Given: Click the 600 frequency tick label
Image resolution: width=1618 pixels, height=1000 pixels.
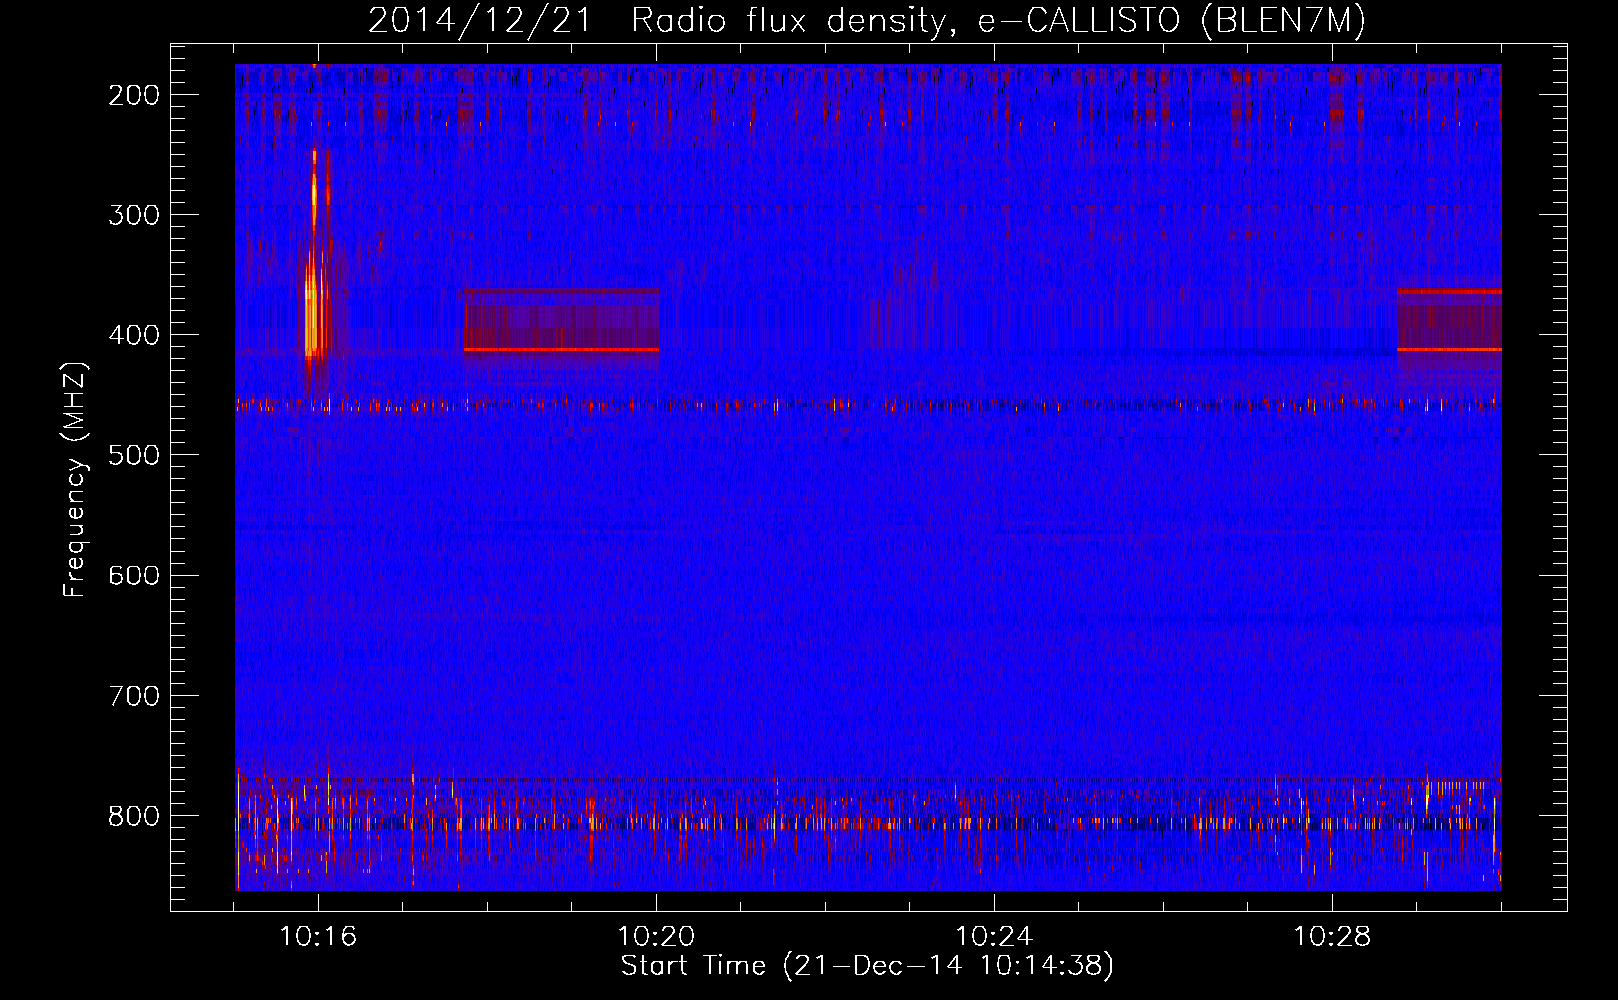Looking at the screenshot, I should 134,575.
